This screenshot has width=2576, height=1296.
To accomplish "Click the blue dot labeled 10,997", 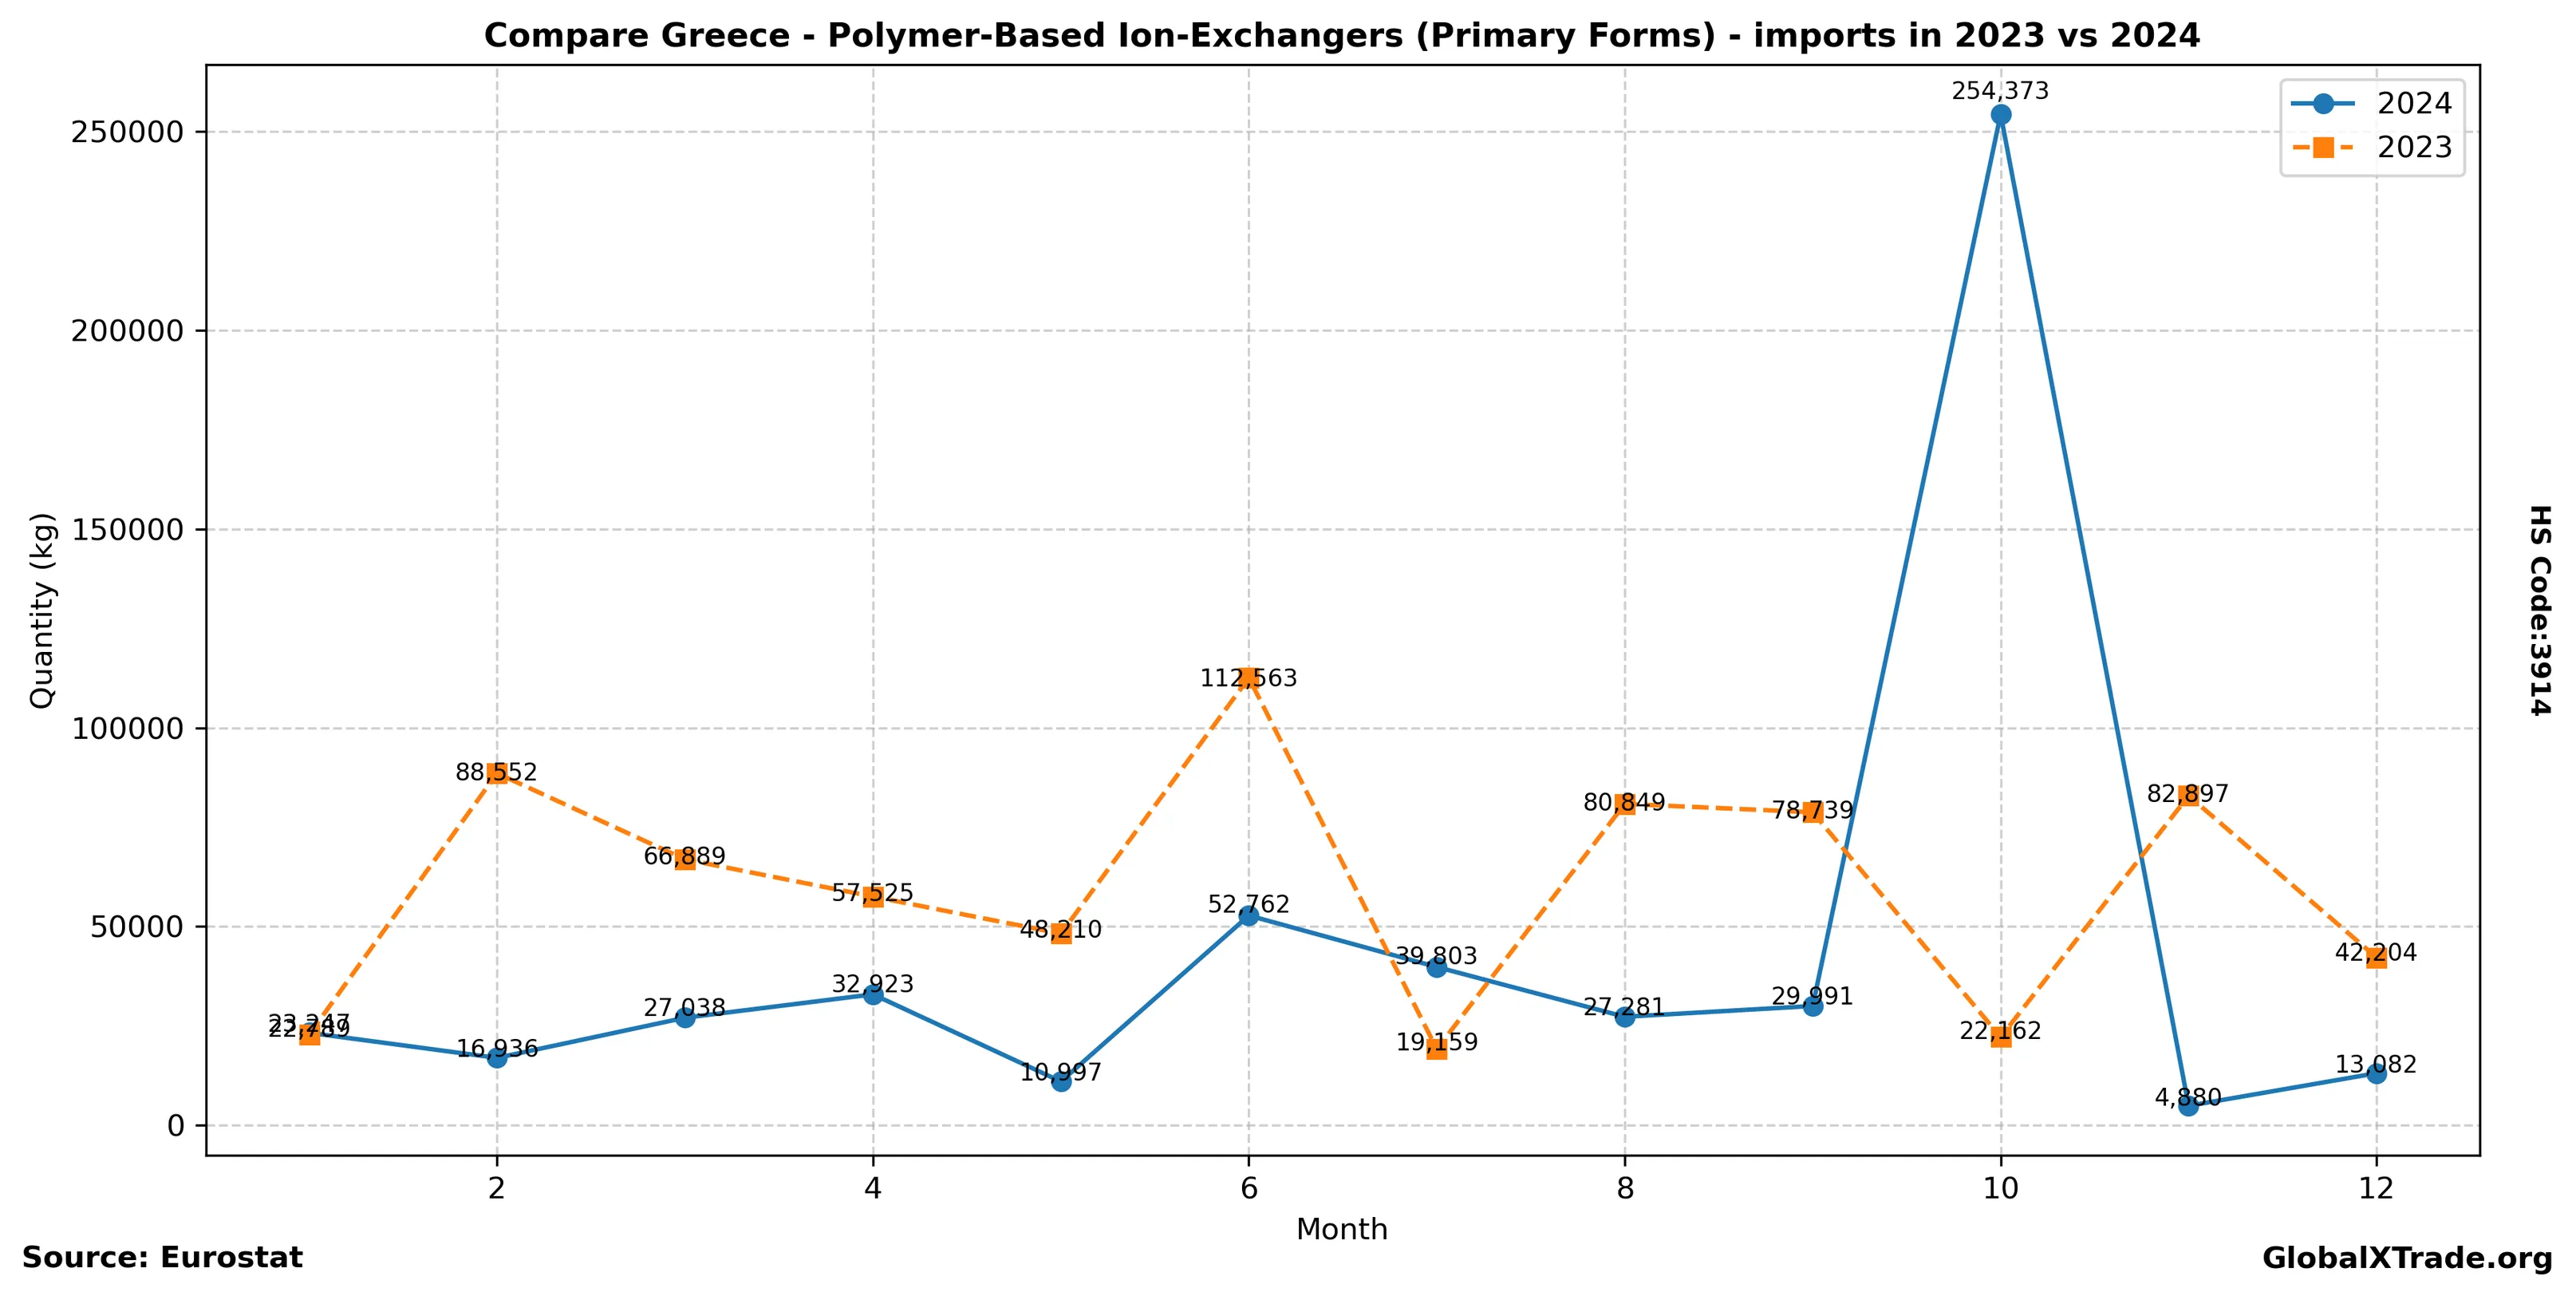I will [x=1061, y=1081].
